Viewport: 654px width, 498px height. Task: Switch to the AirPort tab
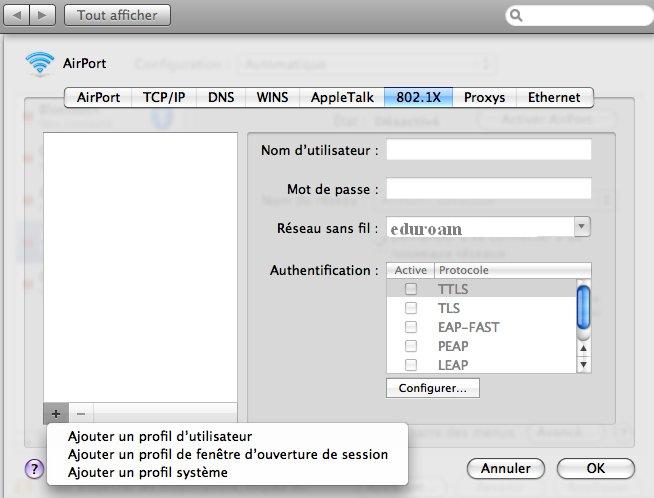point(98,98)
